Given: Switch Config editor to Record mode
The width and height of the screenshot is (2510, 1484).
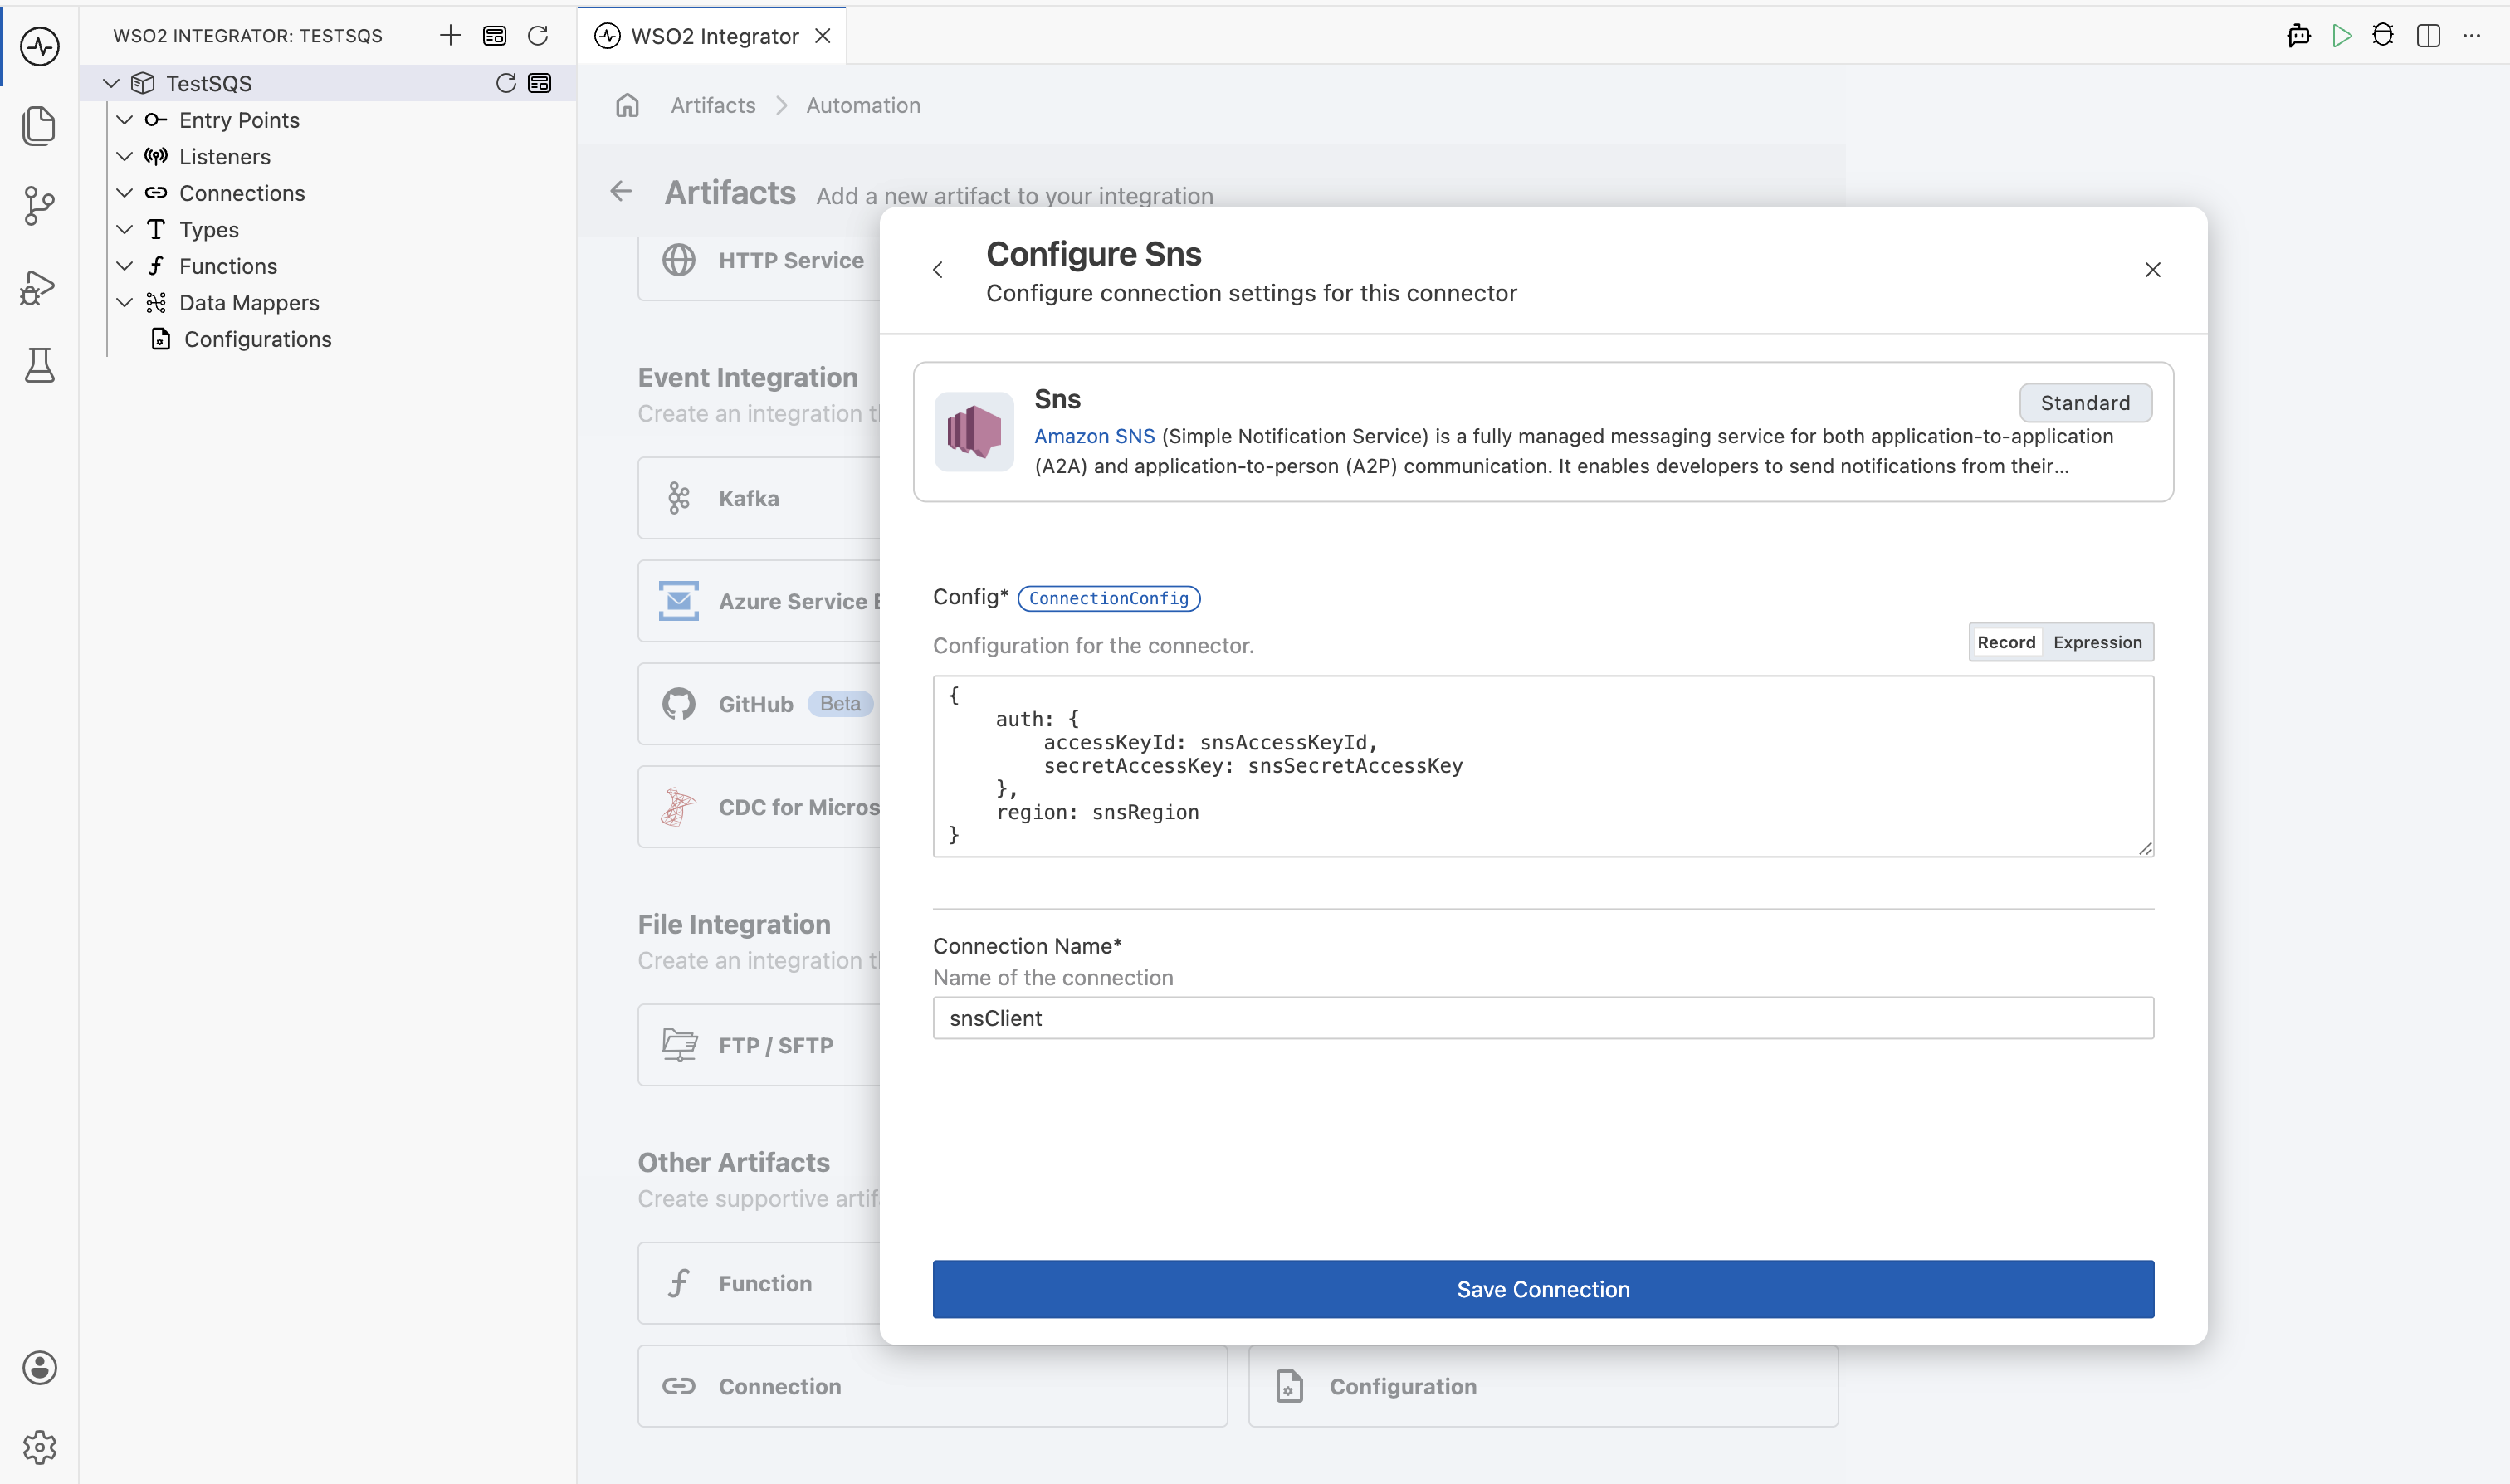Looking at the screenshot, I should coord(2006,642).
